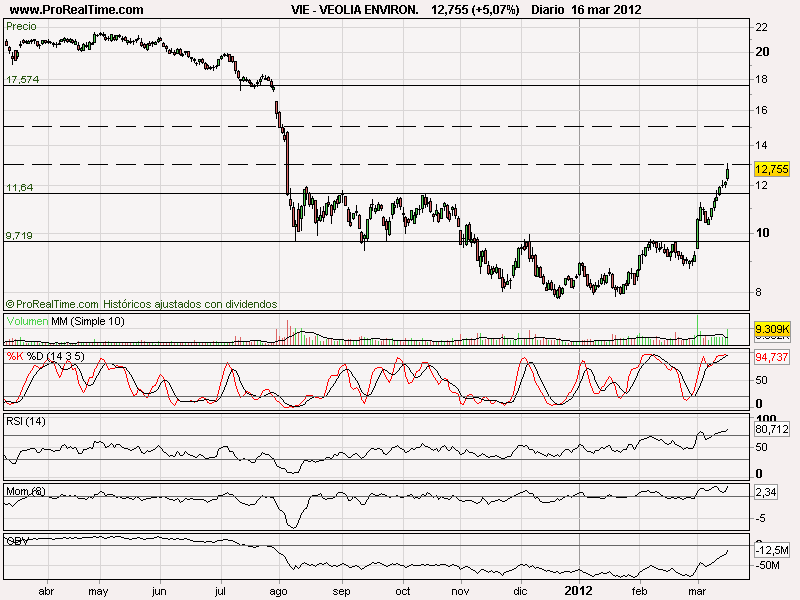Click the RSI (14) panel label

coord(26,421)
